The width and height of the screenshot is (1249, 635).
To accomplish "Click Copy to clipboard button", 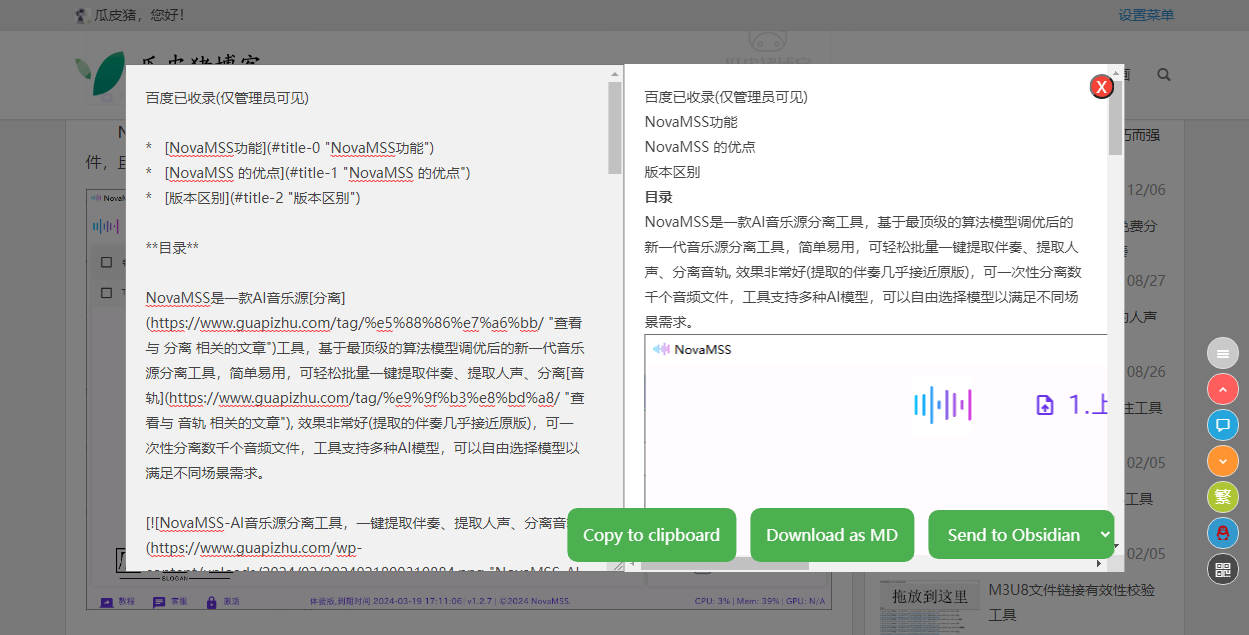I will coord(651,535).
